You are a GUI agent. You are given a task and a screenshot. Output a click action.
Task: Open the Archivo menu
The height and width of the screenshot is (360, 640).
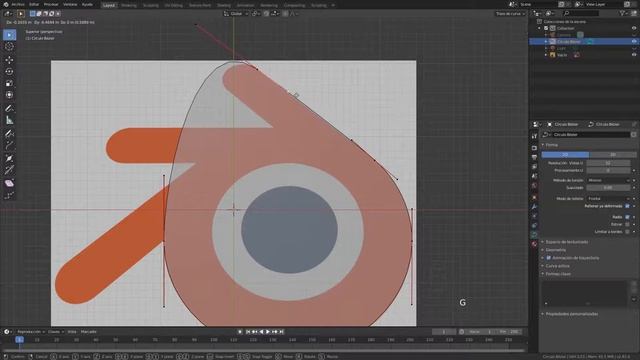tap(18, 4)
